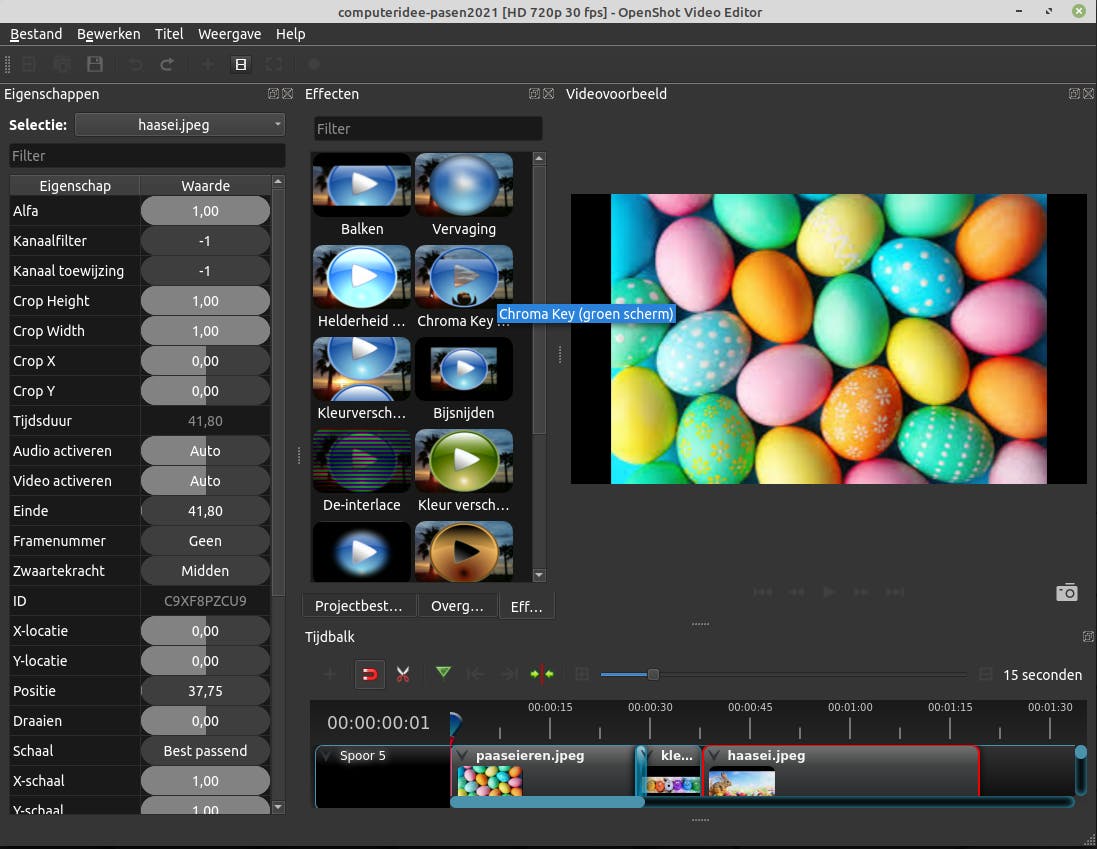1097x849 pixels.
Task: Click the choose profile toolbar icon
Action: click(x=240, y=64)
